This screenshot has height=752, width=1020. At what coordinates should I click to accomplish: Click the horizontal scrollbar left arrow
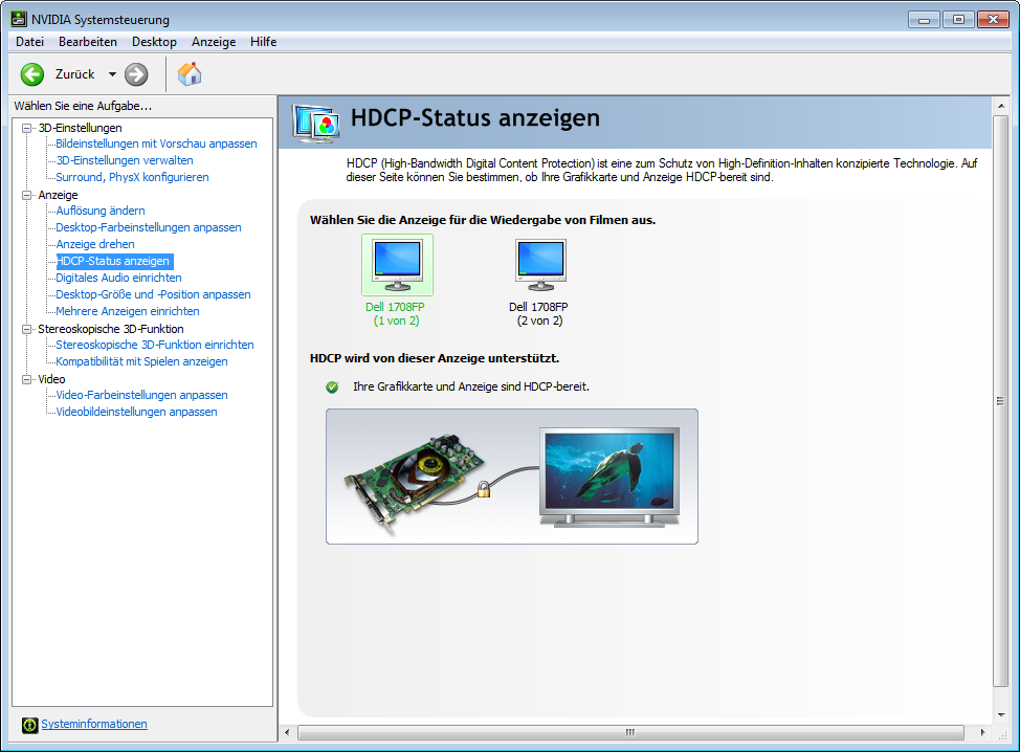[x=287, y=732]
